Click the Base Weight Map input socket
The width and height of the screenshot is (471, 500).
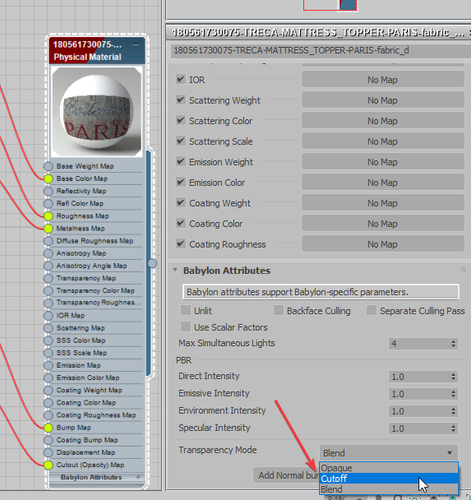click(x=48, y=166)
